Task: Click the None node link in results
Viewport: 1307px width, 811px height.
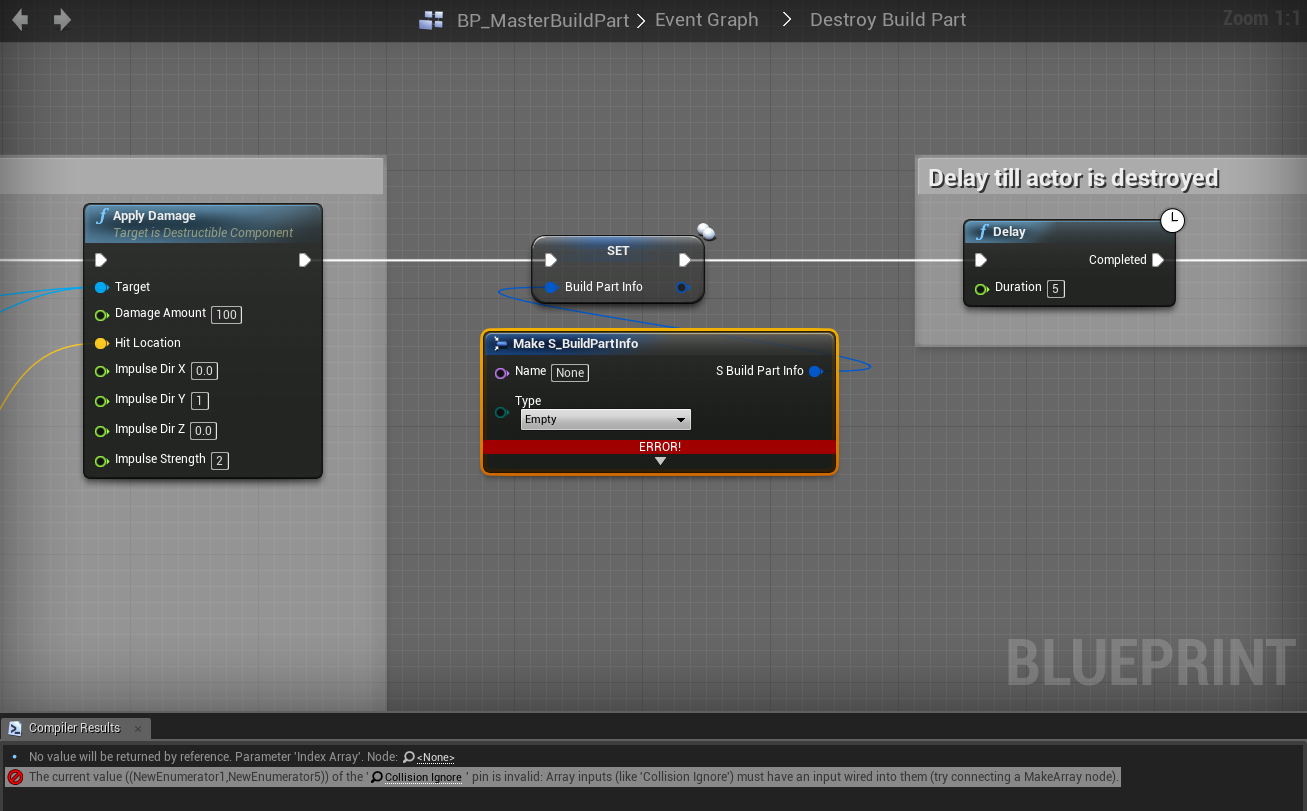Action: coord(435,757)
